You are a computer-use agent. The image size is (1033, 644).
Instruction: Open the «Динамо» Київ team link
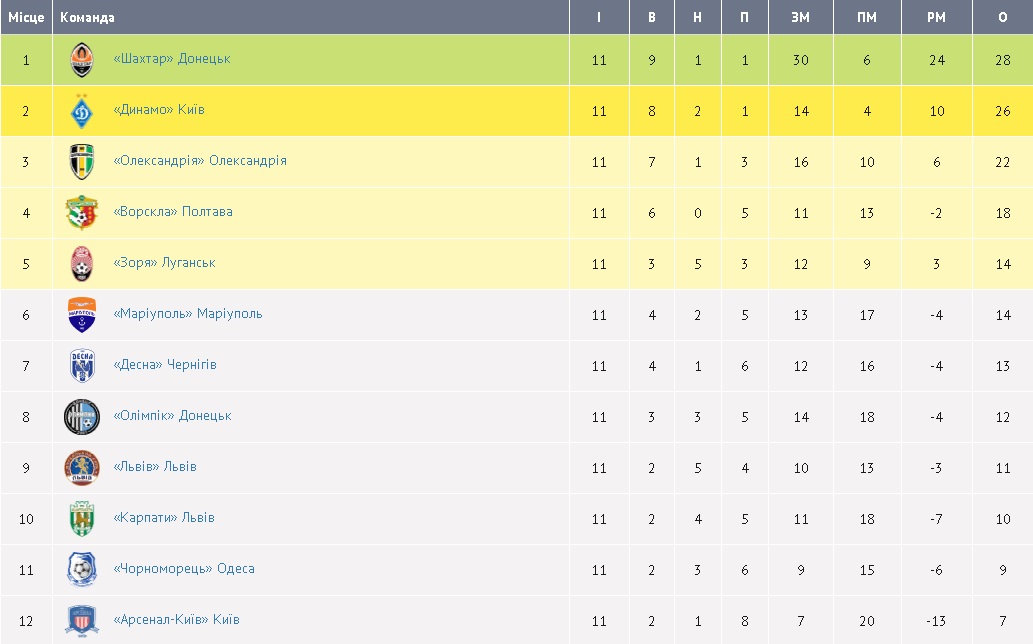[x=159, y=110]
